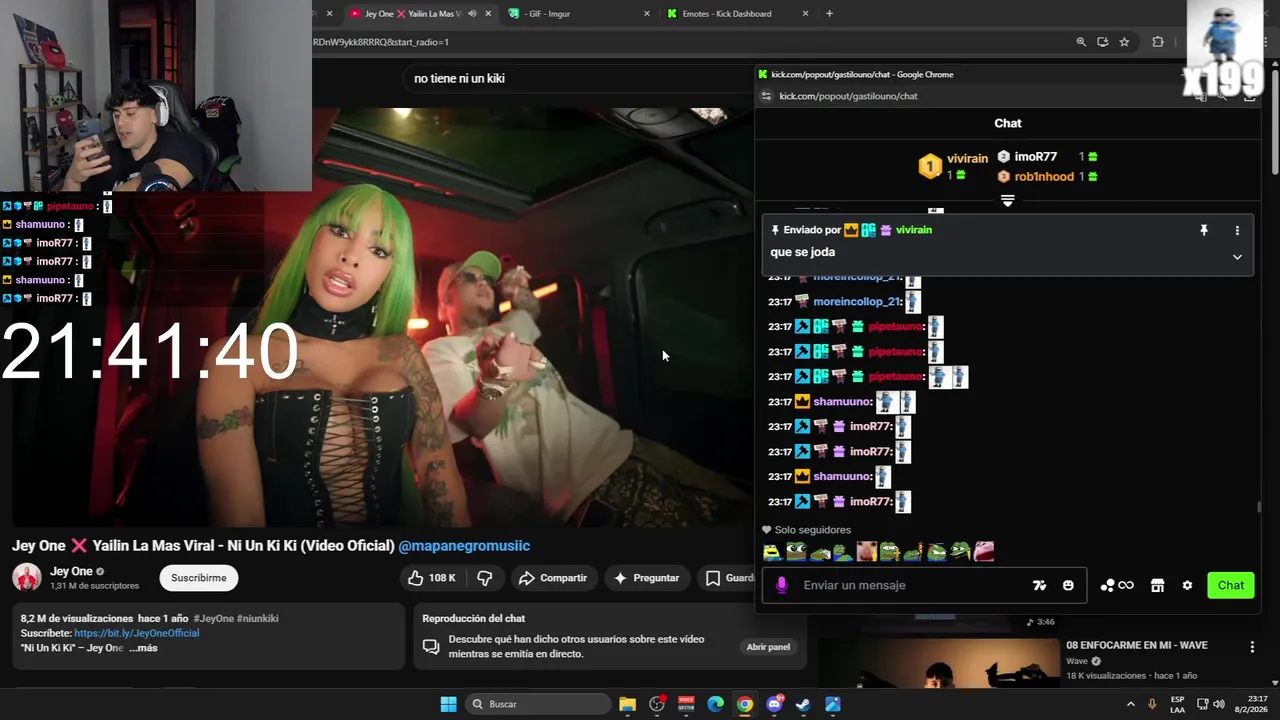
Task: Click the YouTube search box
Action: pos(580,78)
